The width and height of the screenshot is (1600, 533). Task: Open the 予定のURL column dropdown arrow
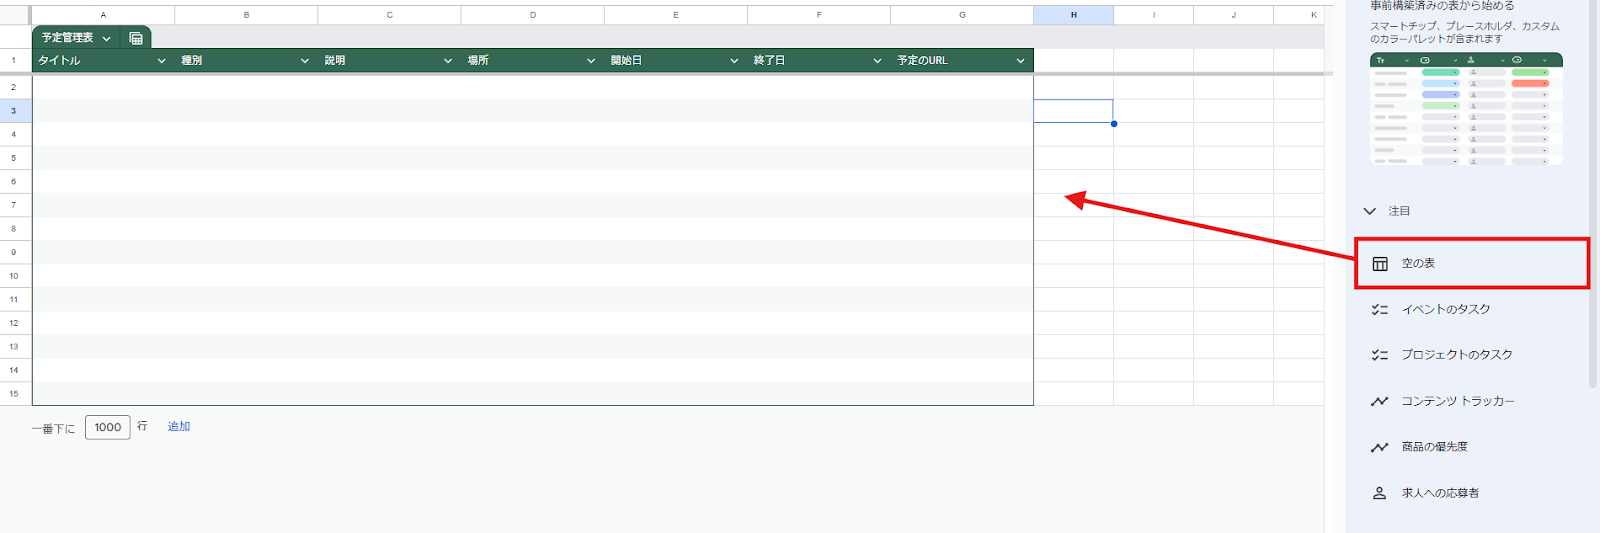coord(1020,61)
